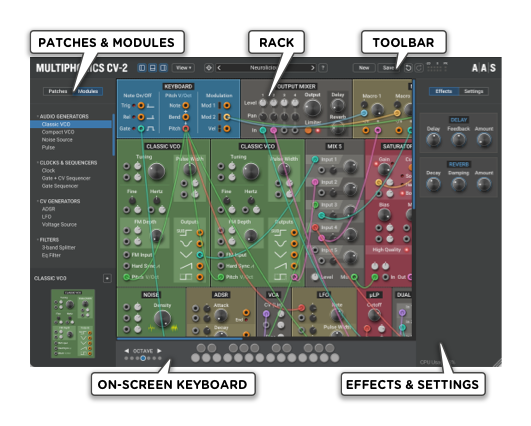Toggle the bottom keyboard panel icon
This screenshot has height=426, width=531.
[x=153, y=68]
